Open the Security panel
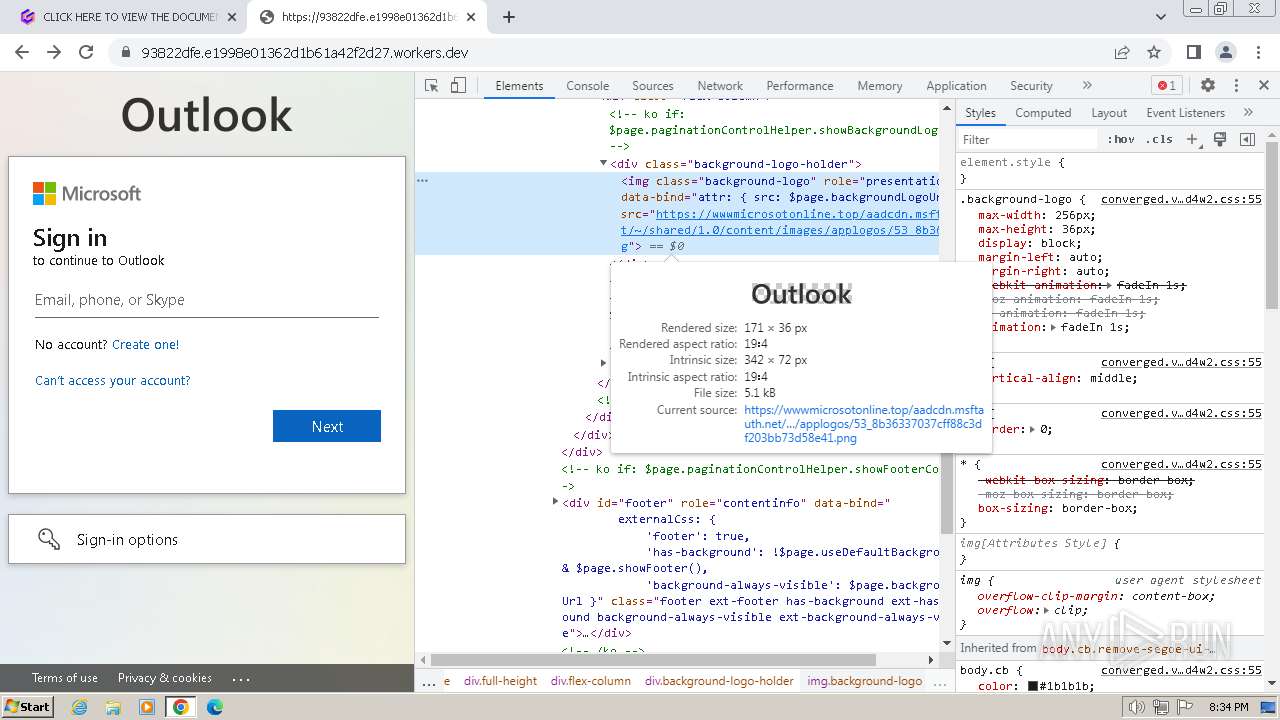Image resolution: width=1280 pixels, height=720 pixels. click(x=1031, y=86)
